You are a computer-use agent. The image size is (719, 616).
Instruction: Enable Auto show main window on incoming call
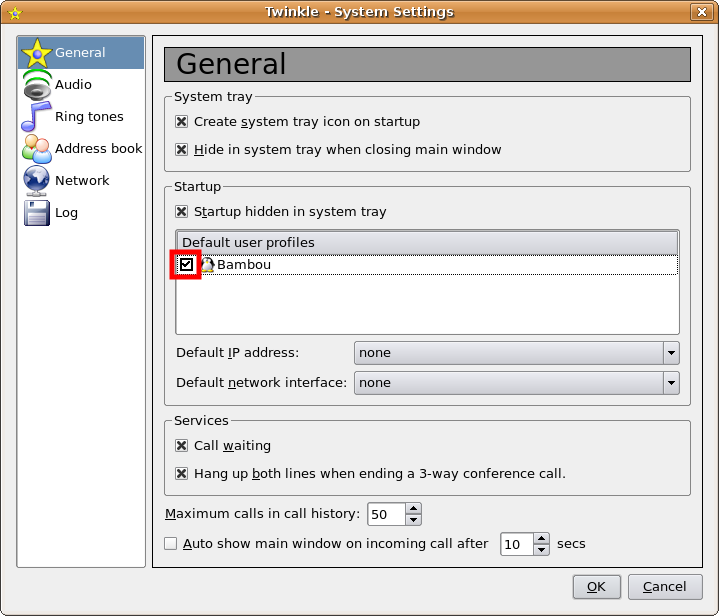point(171,544)
